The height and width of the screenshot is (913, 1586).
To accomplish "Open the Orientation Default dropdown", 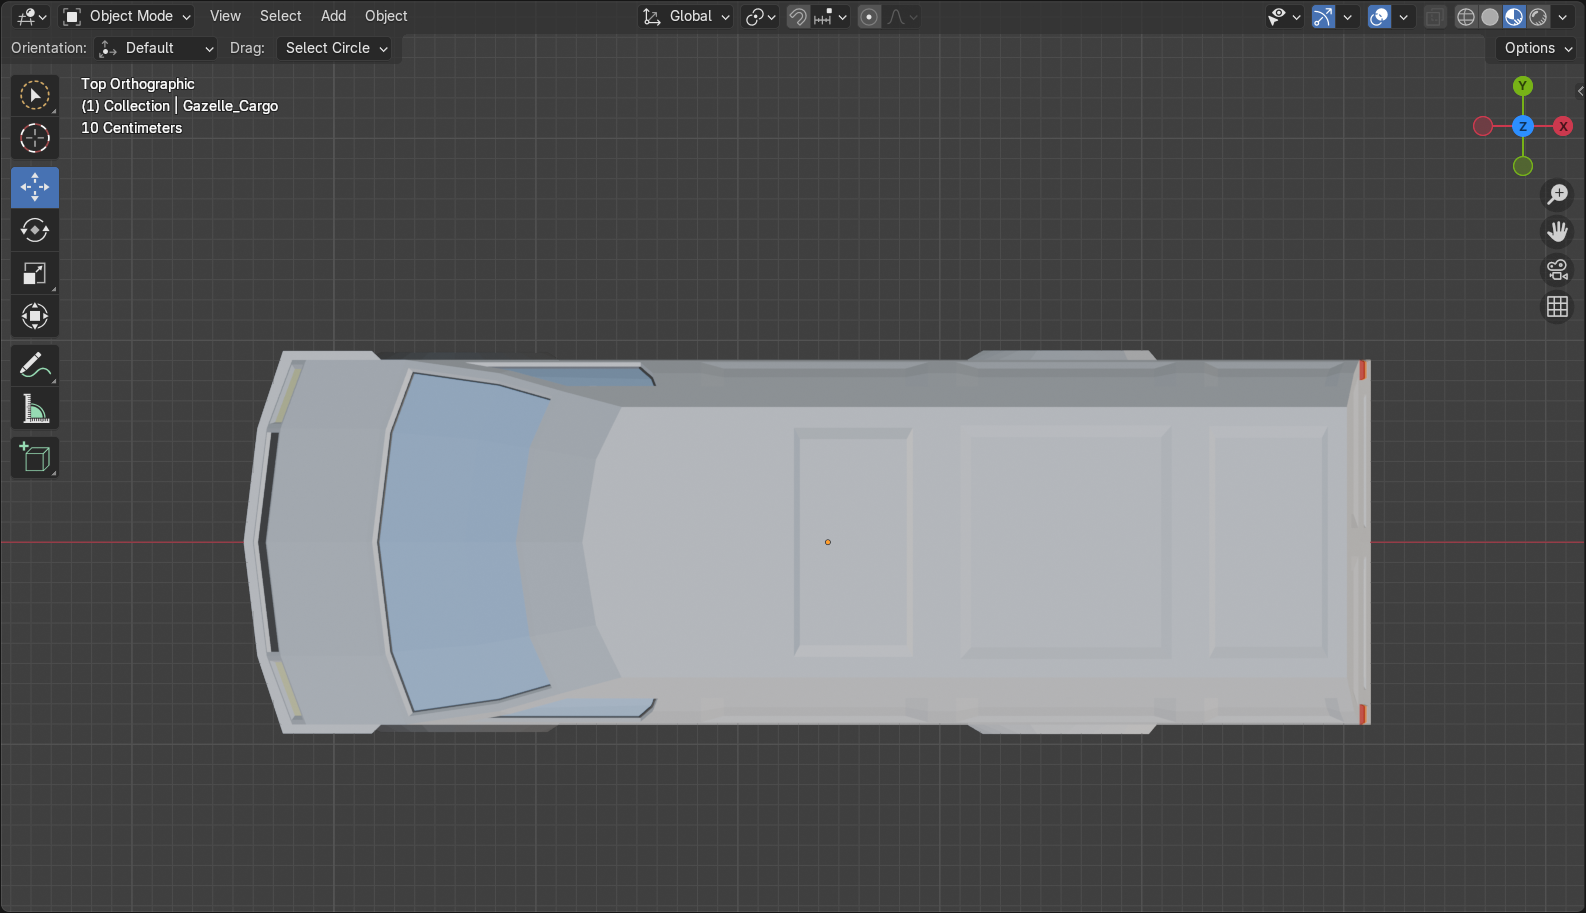I will 156,48.
